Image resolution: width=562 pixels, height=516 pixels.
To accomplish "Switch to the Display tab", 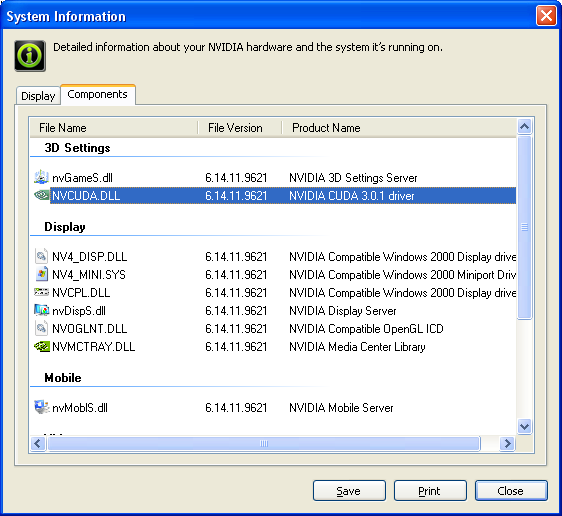I will 38,96.
